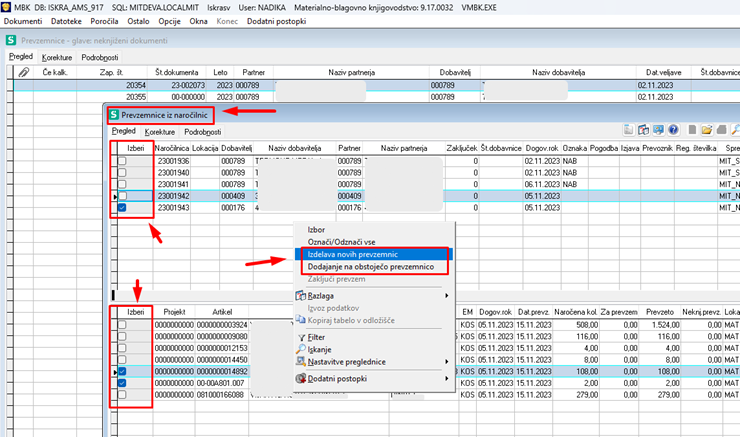Open the Dokumenti menu
740x437 pixels.
click(x=23, y=21)
